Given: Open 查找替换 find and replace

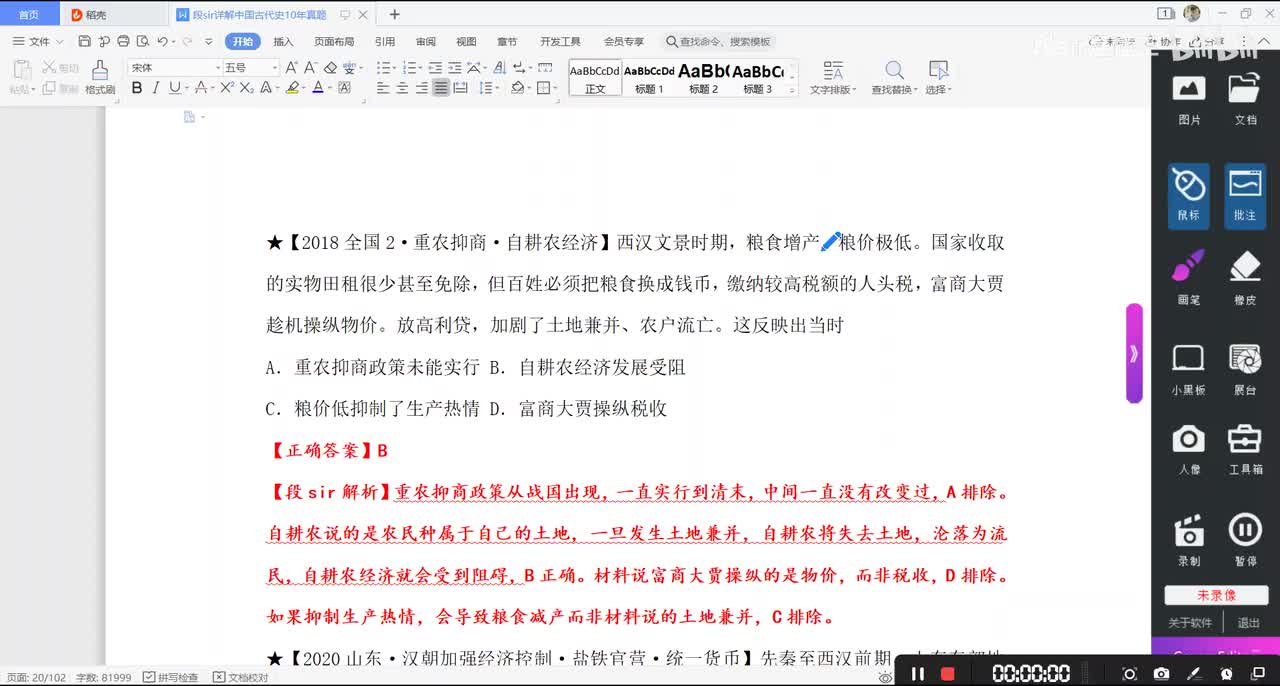Looking at the screenshot, I should point(894,77).
